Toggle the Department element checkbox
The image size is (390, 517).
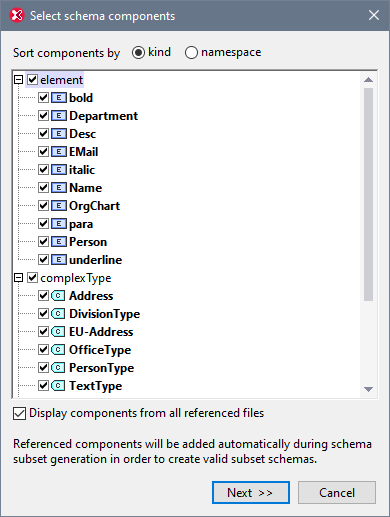point(43,116)
